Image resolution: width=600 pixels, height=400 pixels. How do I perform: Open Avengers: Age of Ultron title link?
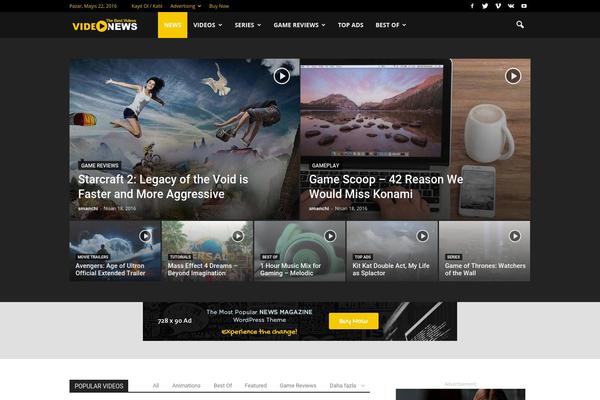(x=110, y=269)
